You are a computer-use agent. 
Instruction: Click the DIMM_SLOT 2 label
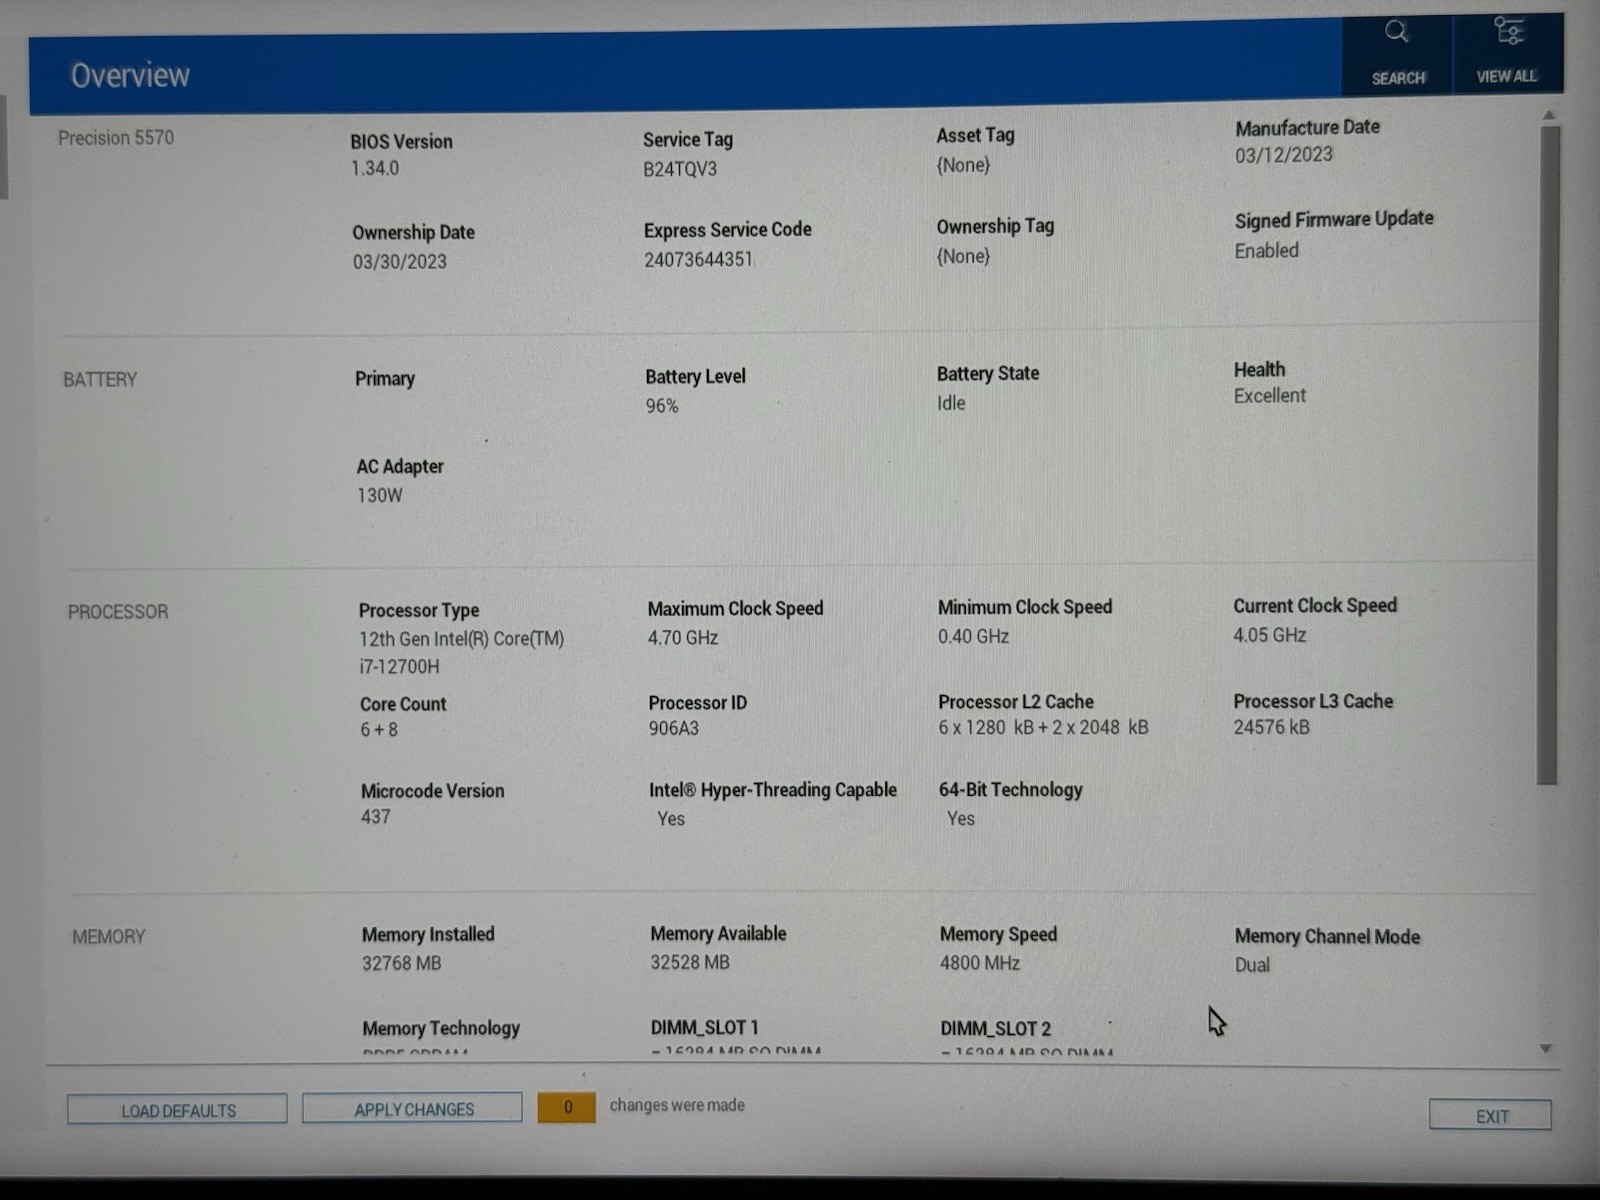click(995, 1029)
